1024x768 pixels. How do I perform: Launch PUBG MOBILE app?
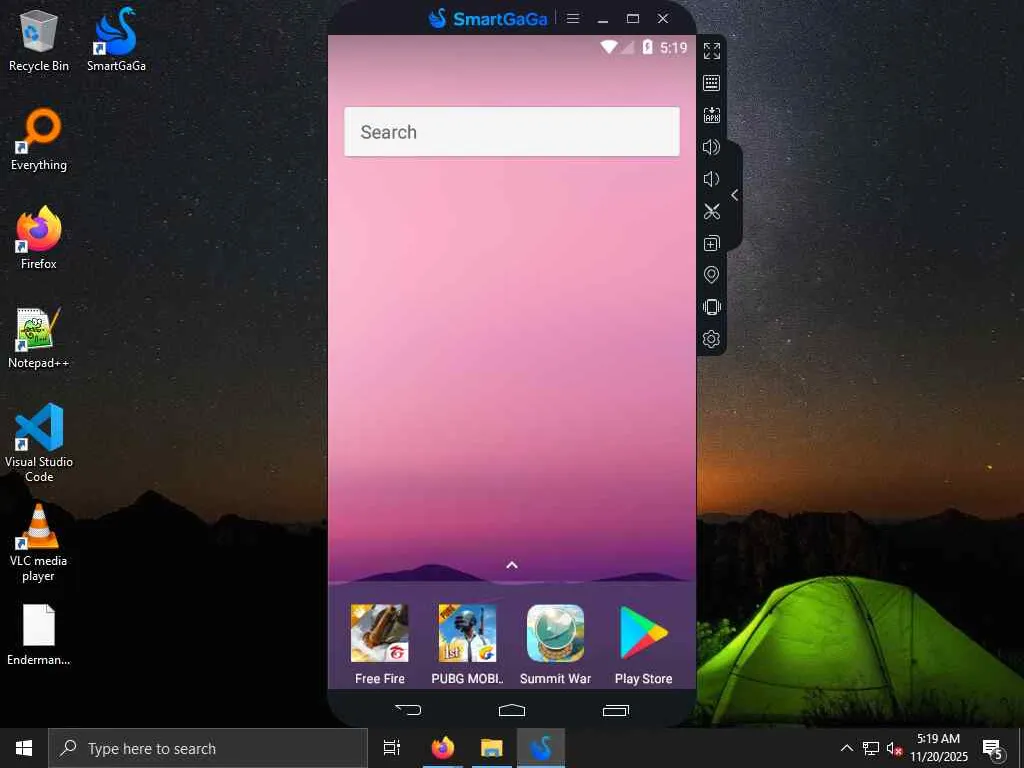point(468,645)
